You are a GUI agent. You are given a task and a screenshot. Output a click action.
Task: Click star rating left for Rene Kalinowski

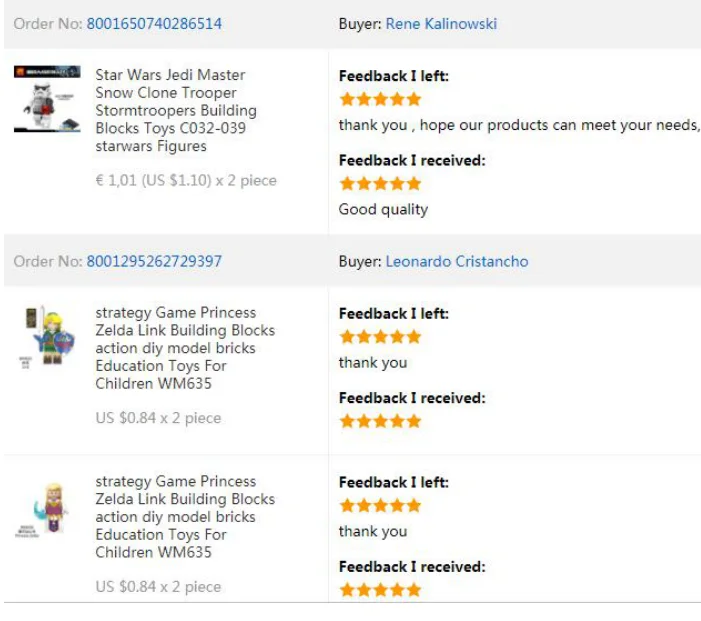pyautogui.click(x=380, y=99)
